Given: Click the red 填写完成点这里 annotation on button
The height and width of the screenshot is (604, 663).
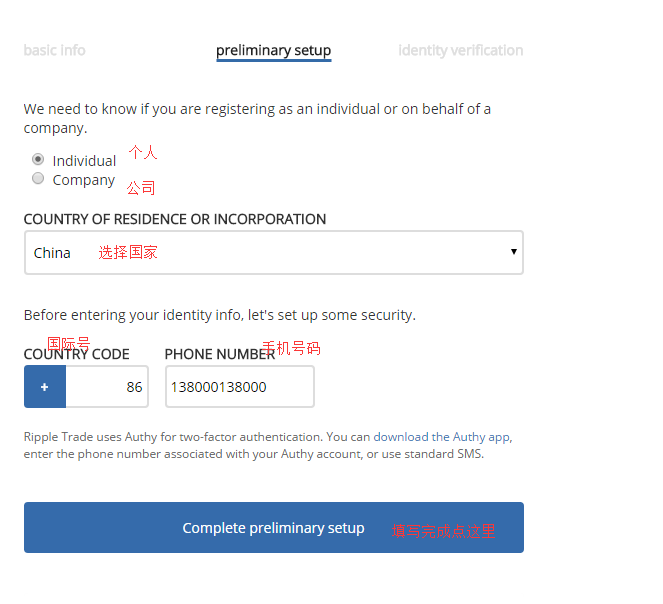Looking at the screenshot, I should [x=444, y=531].
